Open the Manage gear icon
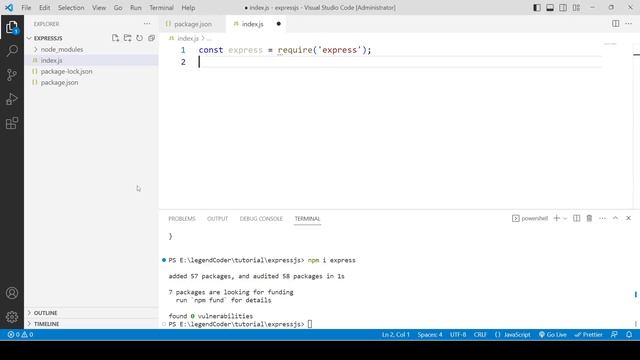 (x=12, y=316)
